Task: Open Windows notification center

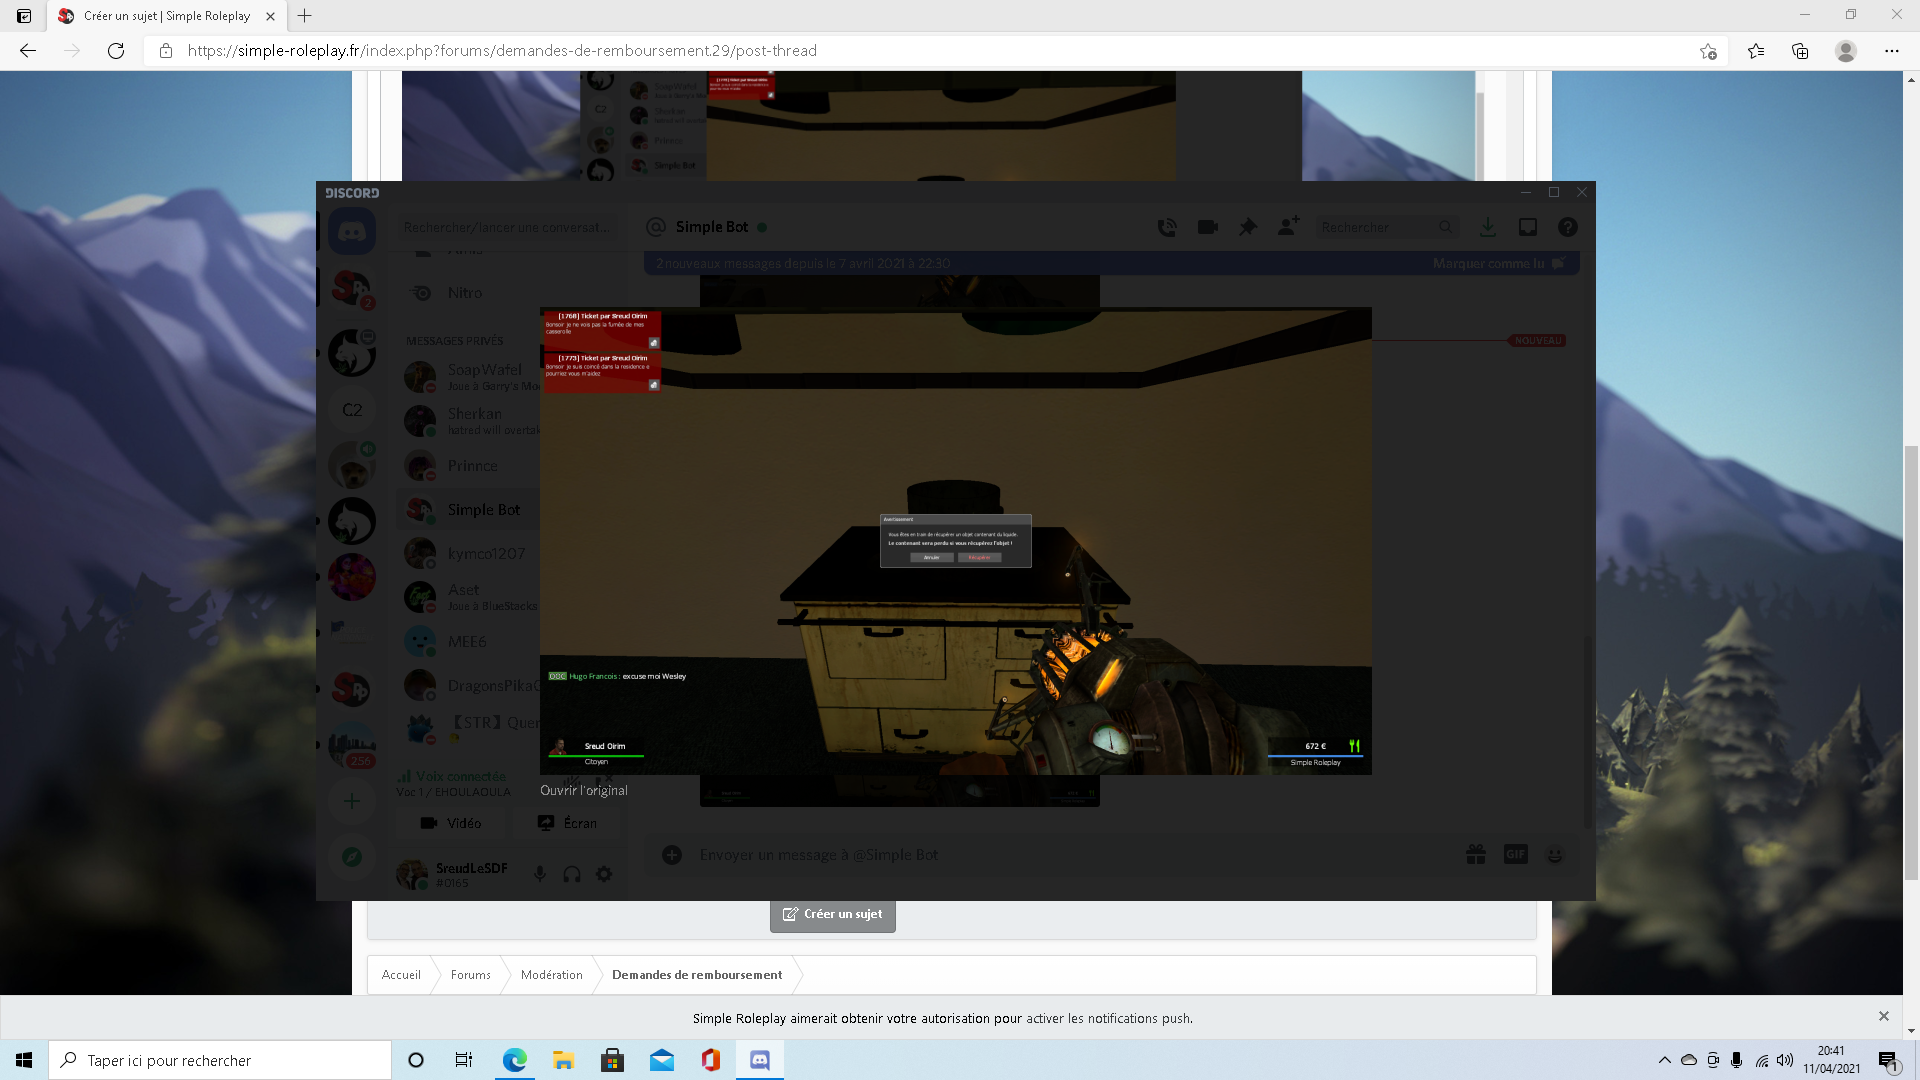Action: 1888,1061
